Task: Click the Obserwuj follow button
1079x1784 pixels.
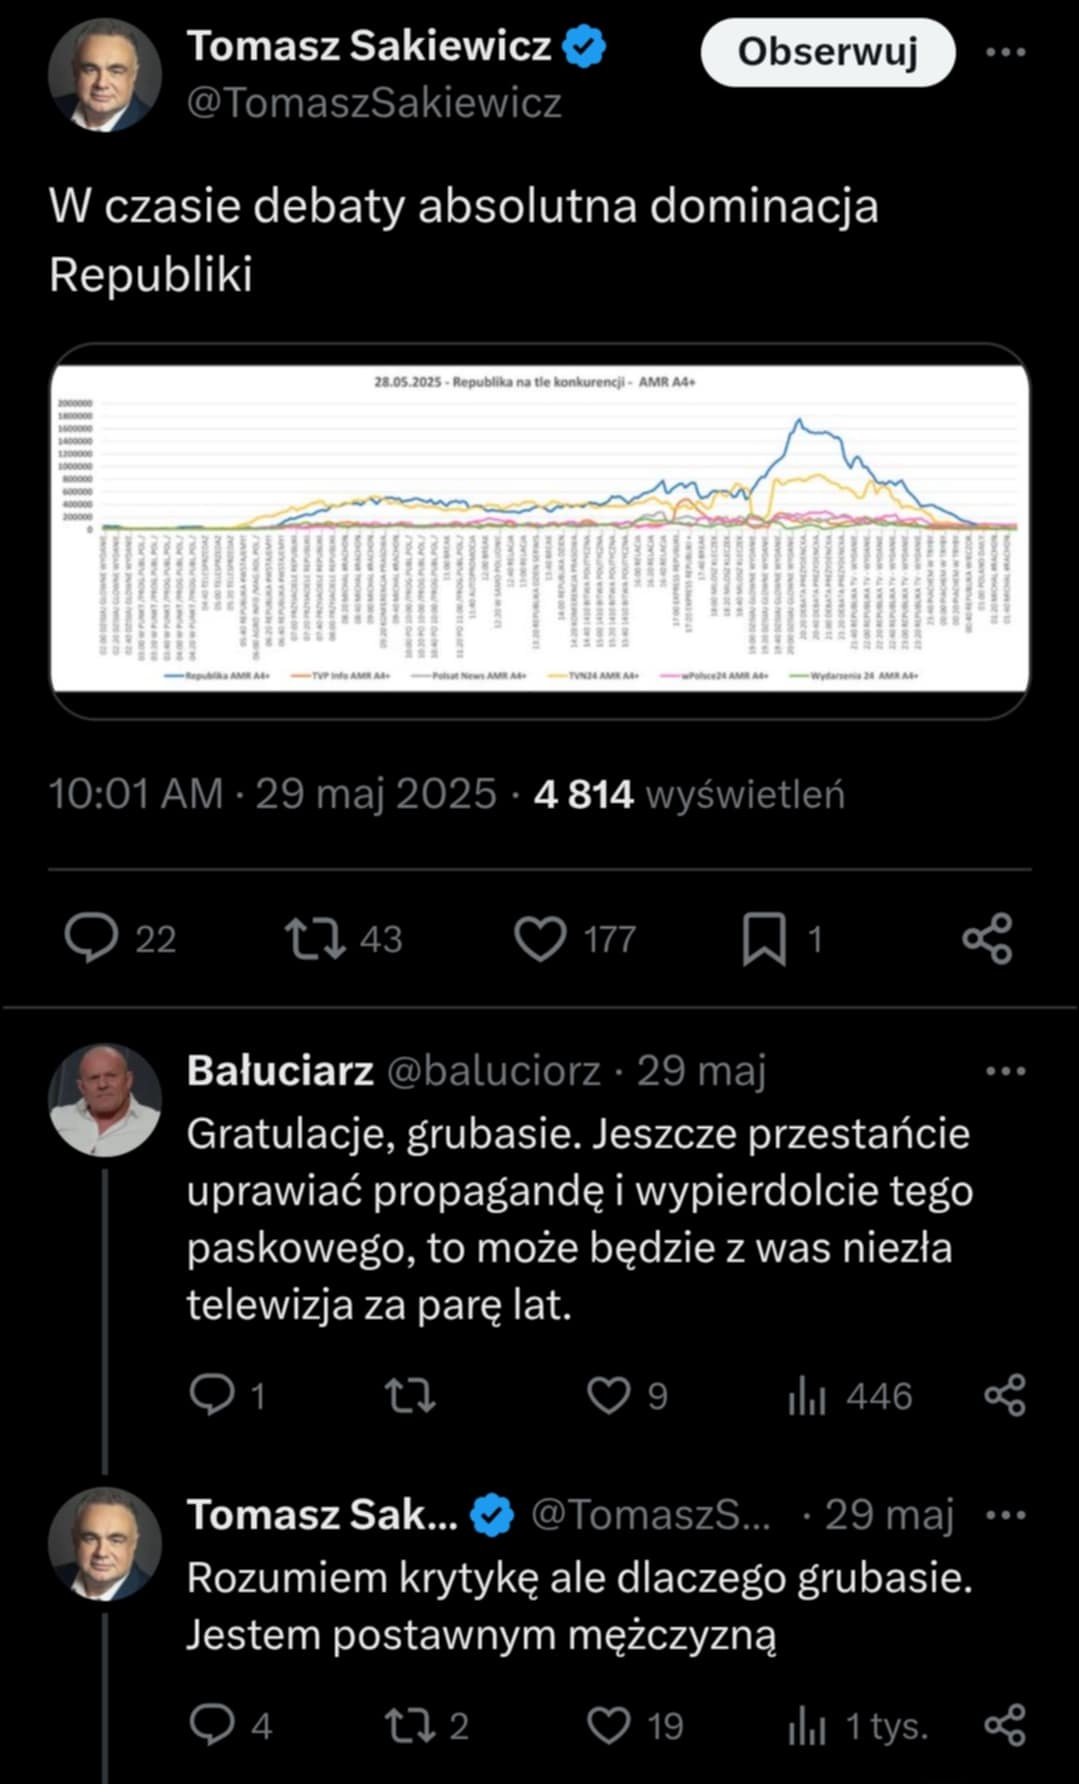Action: click(x=827, y=52)
